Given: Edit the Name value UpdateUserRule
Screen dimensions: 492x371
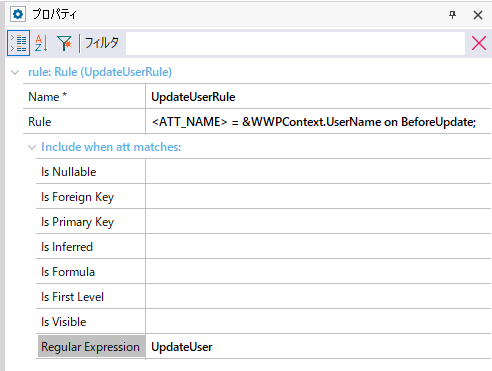Looking at the screenshot, I should click(318, 96).
